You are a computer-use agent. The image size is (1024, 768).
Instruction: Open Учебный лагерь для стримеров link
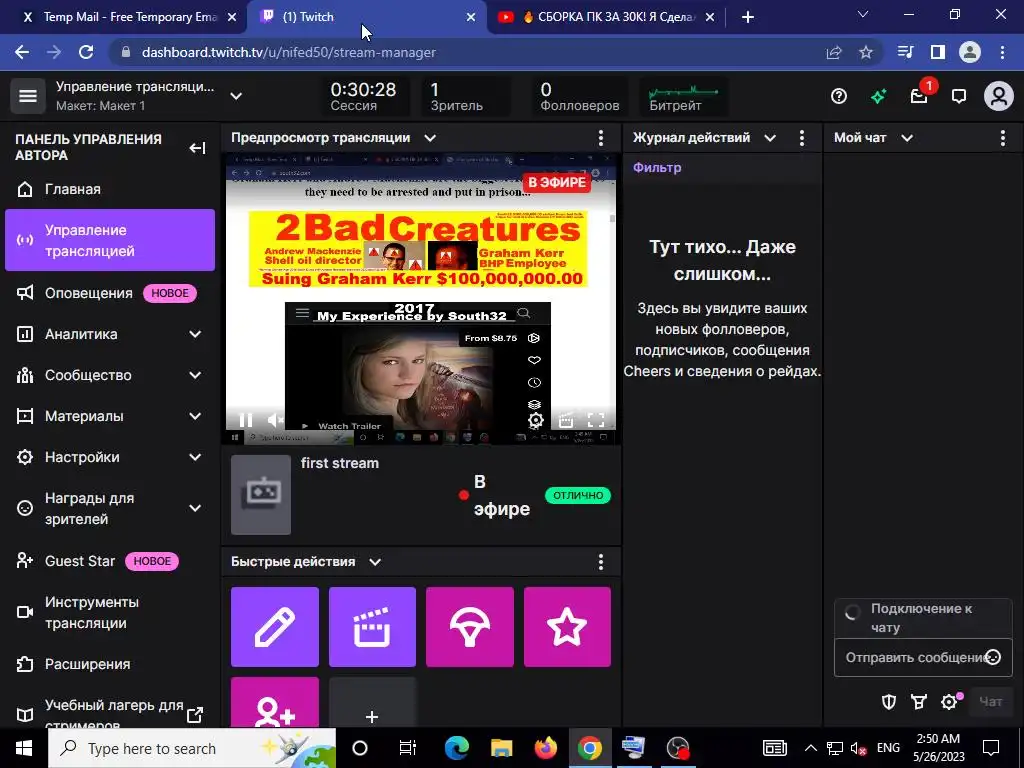point(110,712)
